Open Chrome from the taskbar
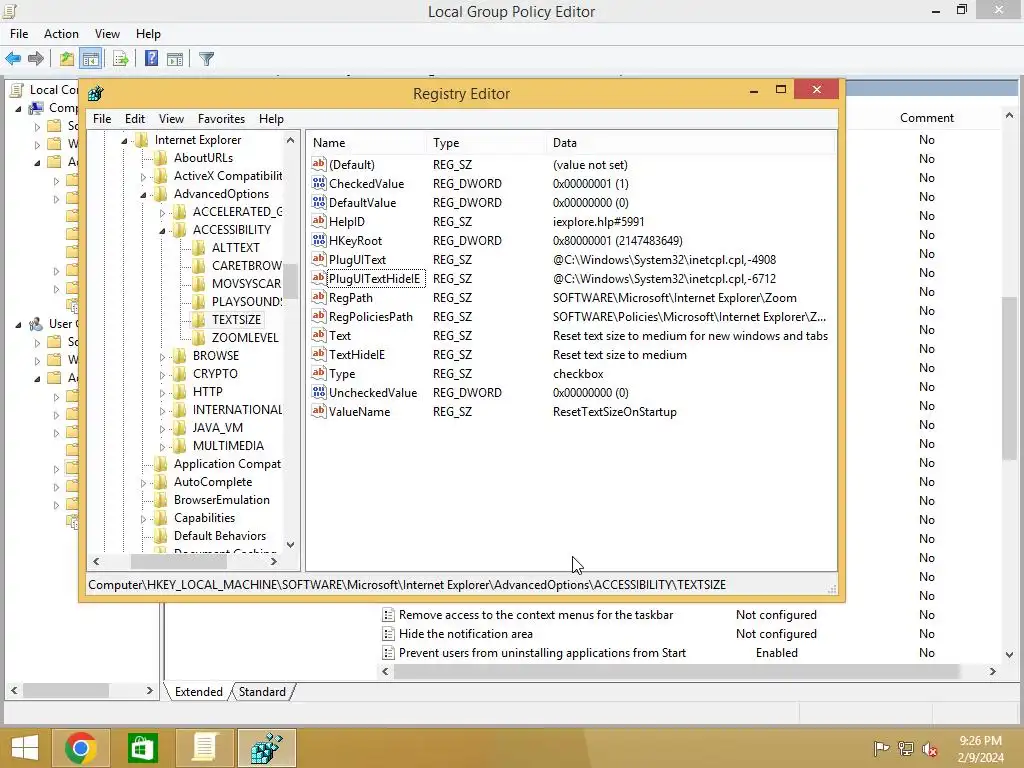1024x768 pixels. pyautogui.click(x=81, y=748)
